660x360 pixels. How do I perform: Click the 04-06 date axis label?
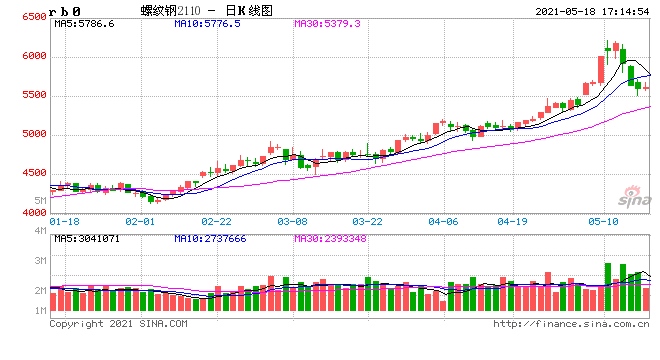[443, 221]
